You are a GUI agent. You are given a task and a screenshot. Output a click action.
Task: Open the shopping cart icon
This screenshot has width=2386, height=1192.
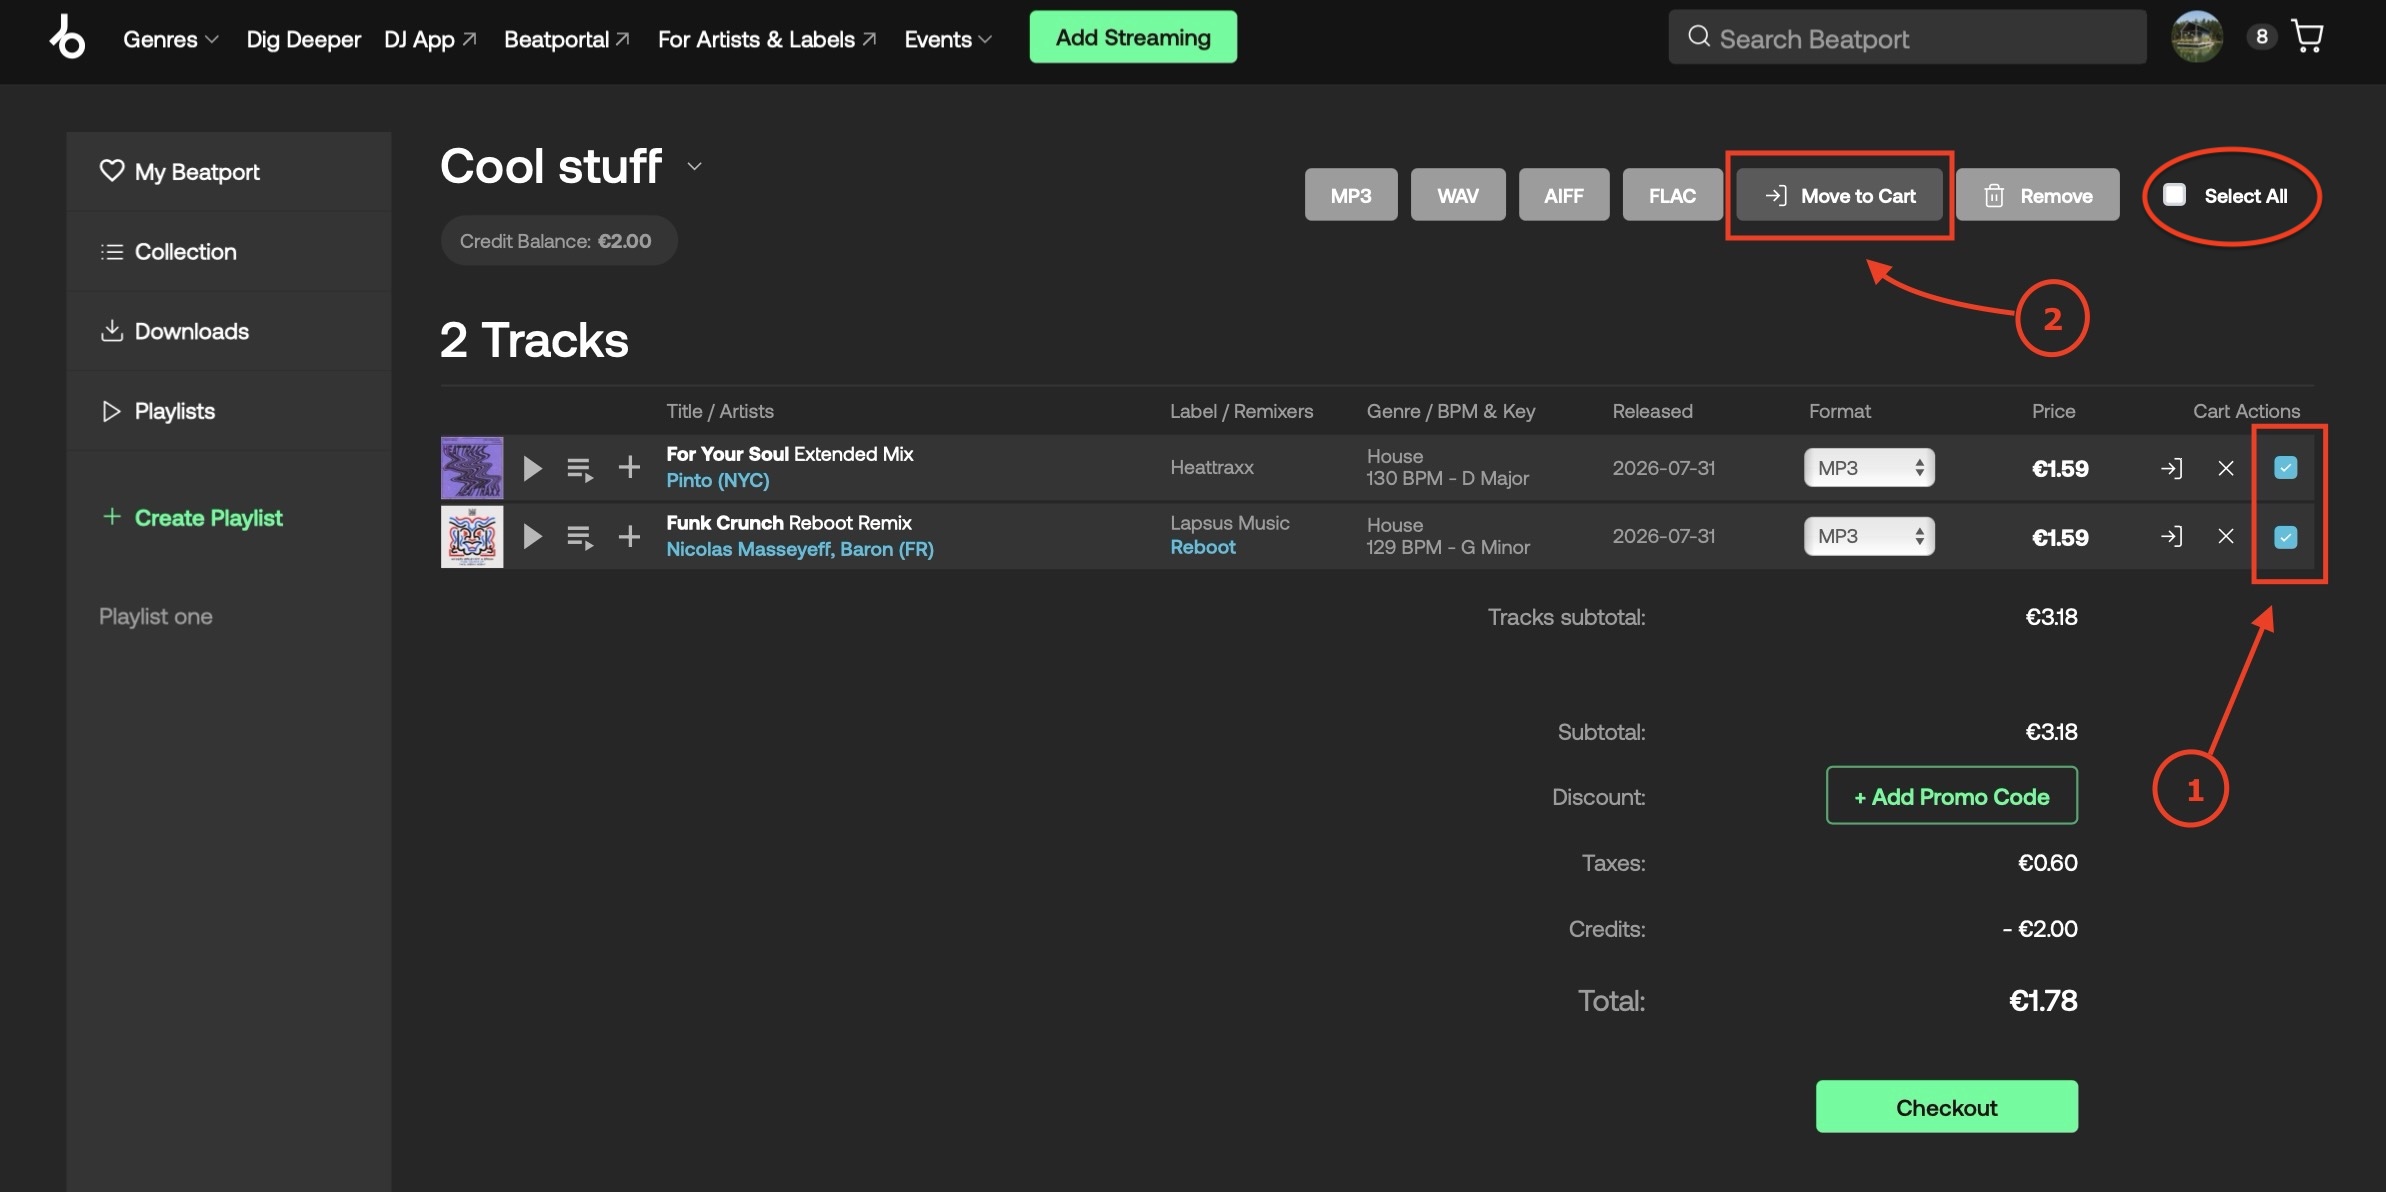(x=2307, y=37)
